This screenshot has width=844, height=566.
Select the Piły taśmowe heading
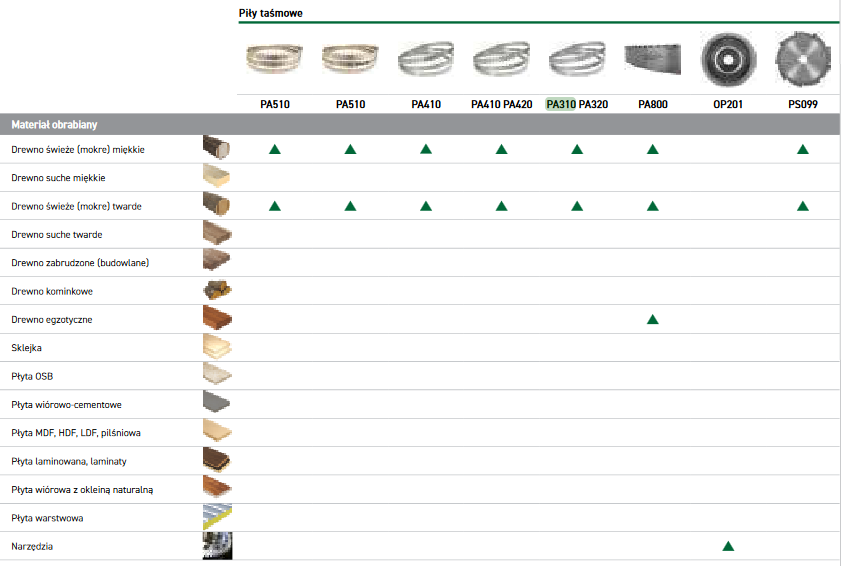click(270, 13)
